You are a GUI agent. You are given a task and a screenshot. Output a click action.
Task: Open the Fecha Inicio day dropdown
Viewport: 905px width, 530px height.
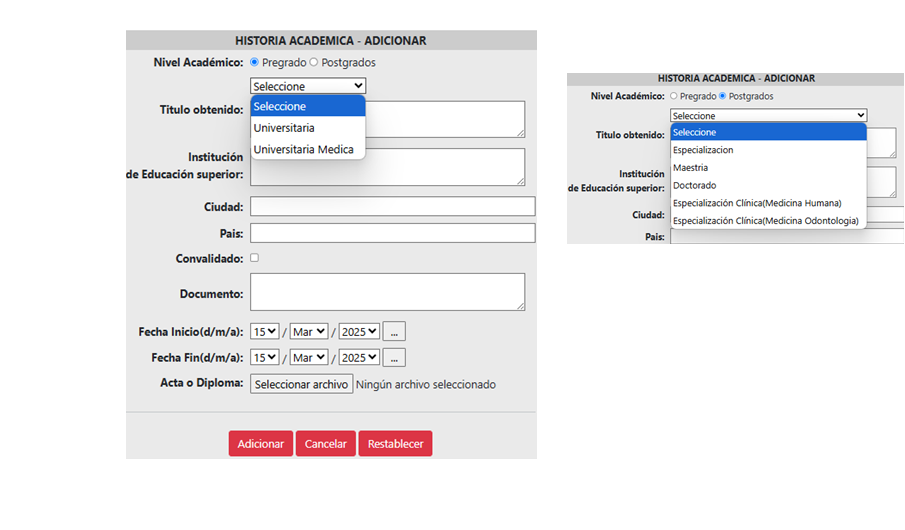pos(265,331)
